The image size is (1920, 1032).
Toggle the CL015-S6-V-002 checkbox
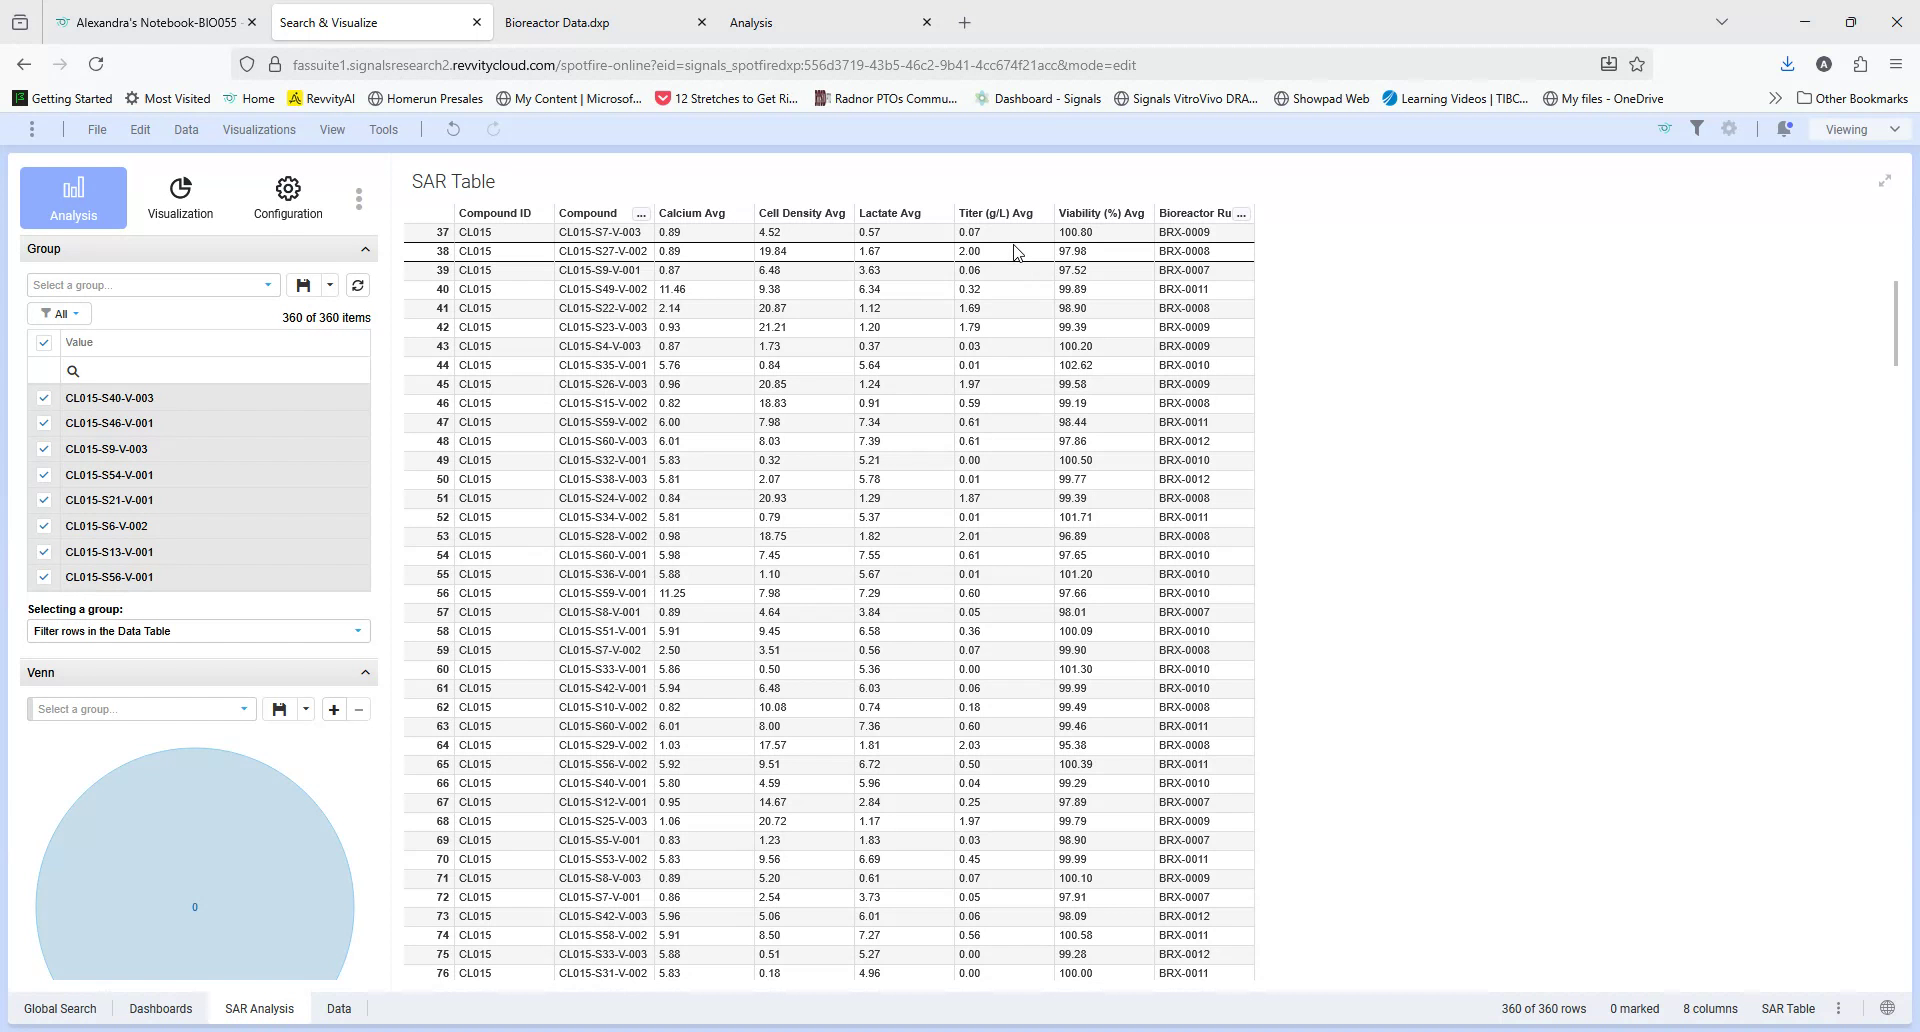44,525
